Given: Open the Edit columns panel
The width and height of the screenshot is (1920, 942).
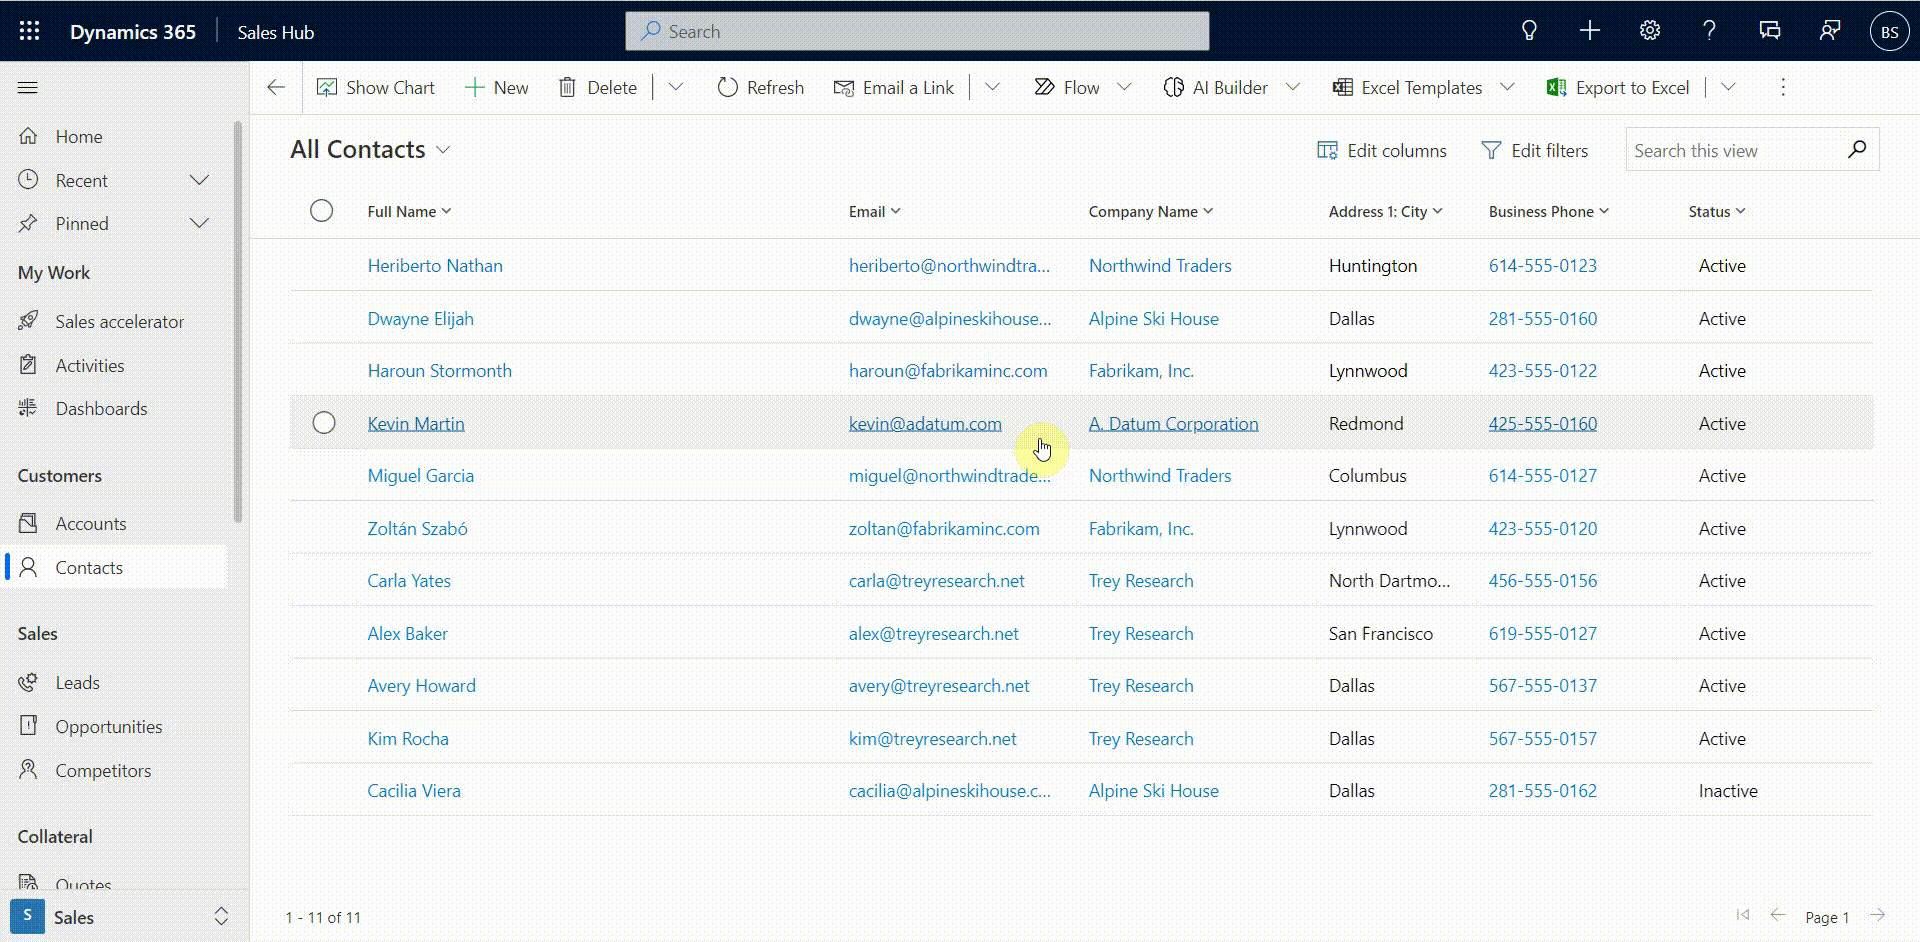Looking at the screenshot, I should 1382,151.
